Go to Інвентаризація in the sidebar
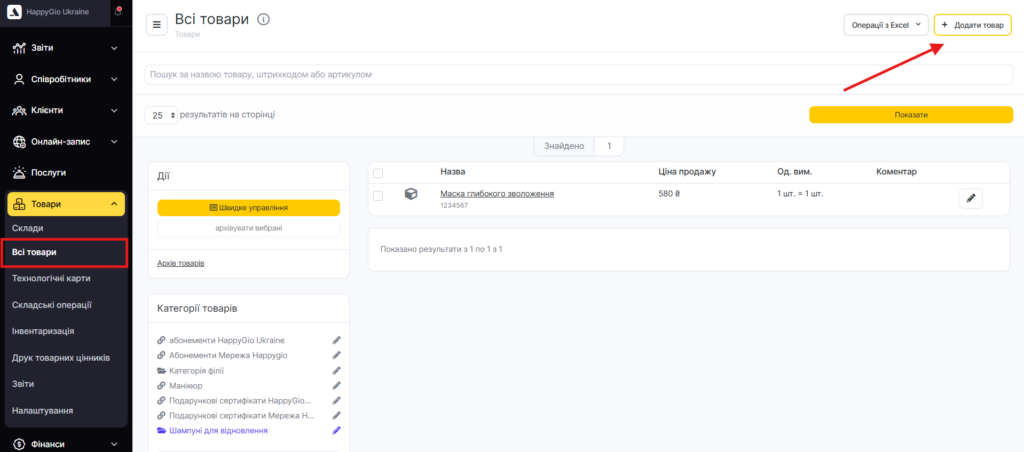 click(x=43, y=331)
